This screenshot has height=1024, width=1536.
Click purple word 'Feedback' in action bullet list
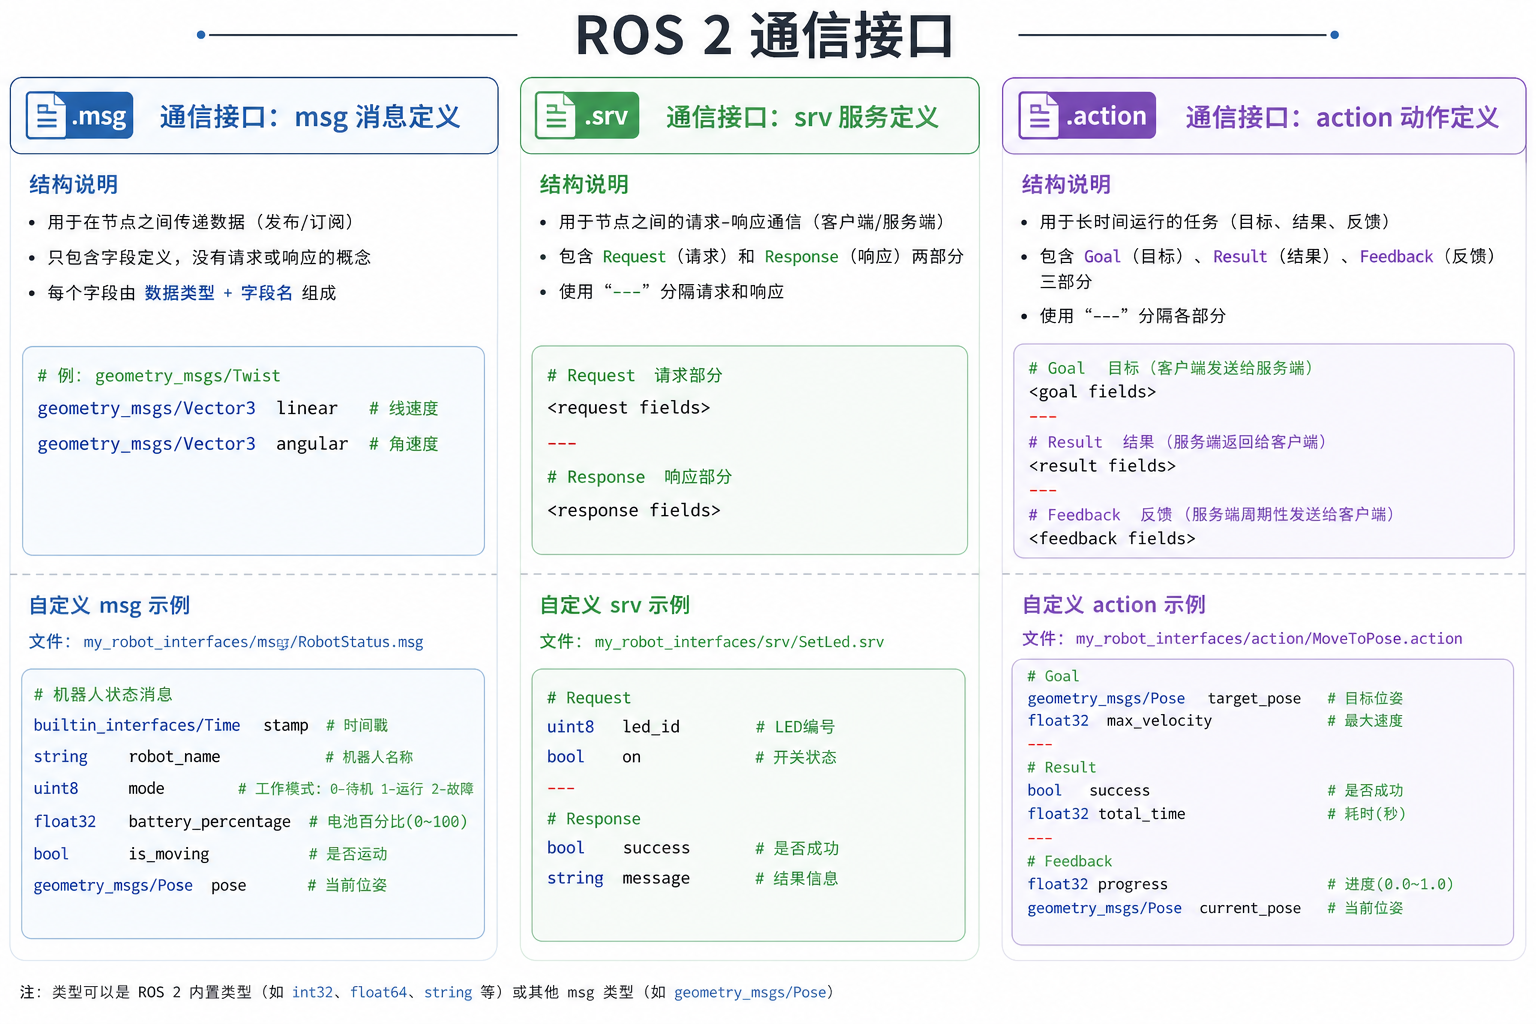coord(1396,257)
